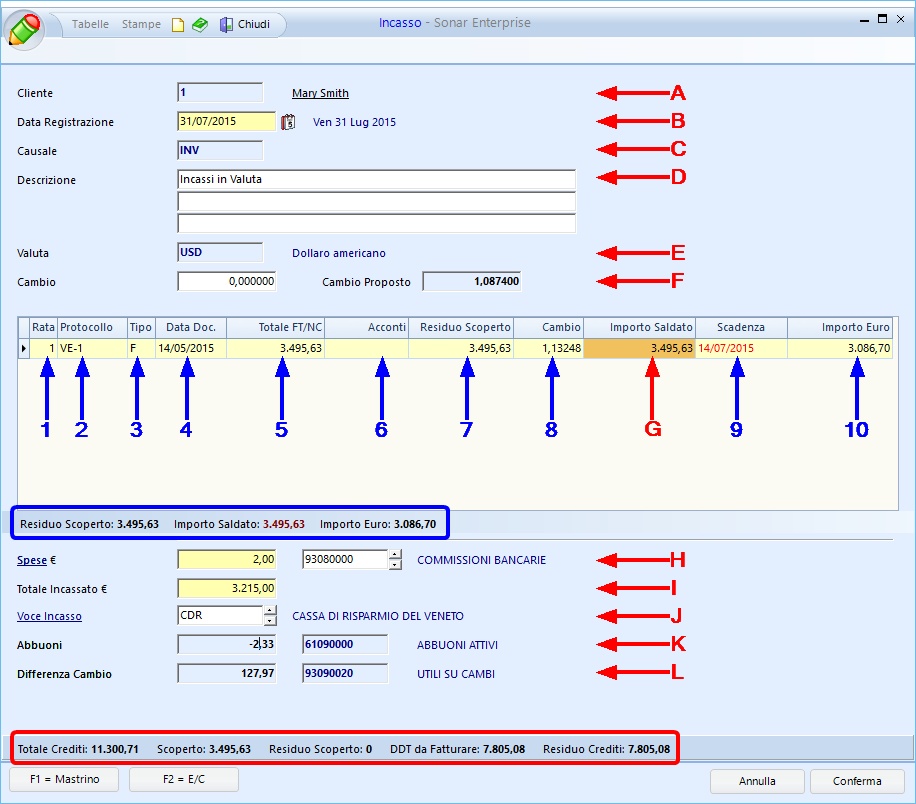Open the calendar picker beside Data Registrazione

pos(289,122)
